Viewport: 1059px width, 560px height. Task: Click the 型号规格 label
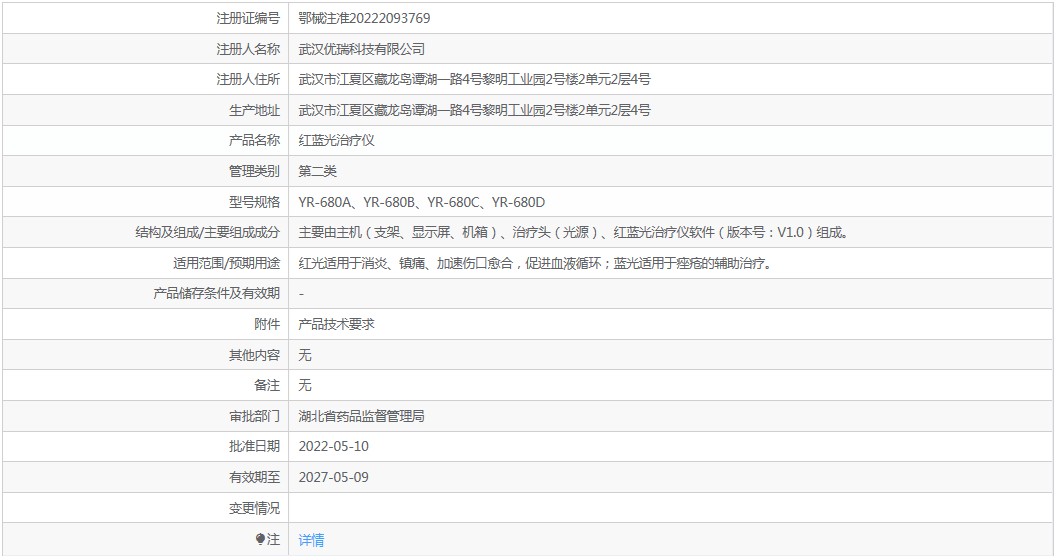[x=254, y=202]
